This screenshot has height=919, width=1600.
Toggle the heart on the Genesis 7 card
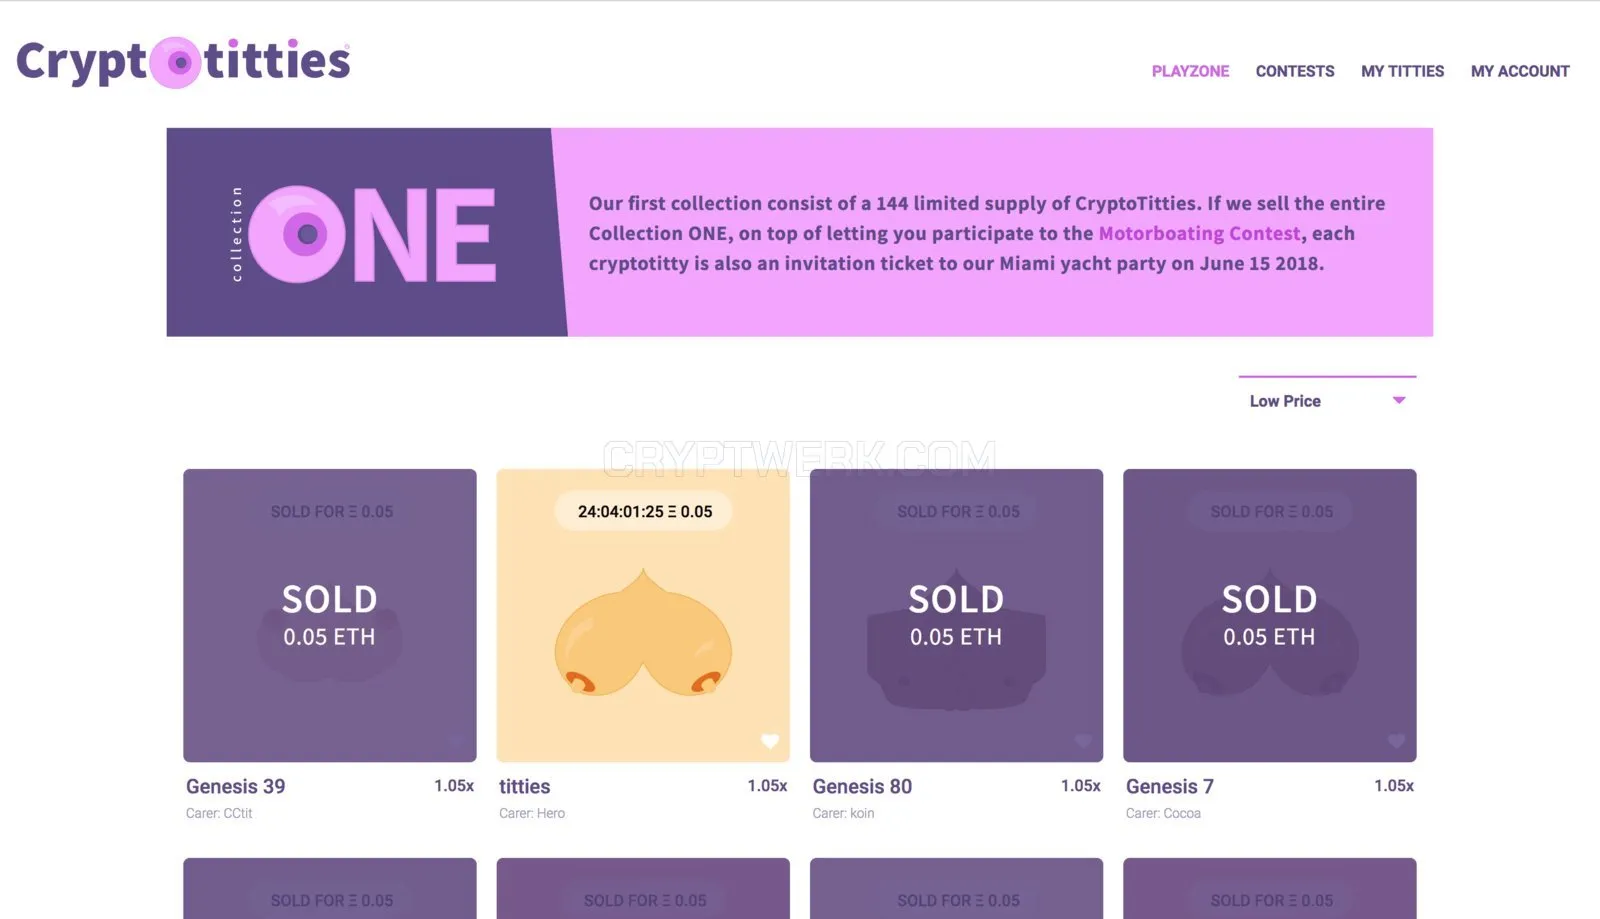(1397, 741)
